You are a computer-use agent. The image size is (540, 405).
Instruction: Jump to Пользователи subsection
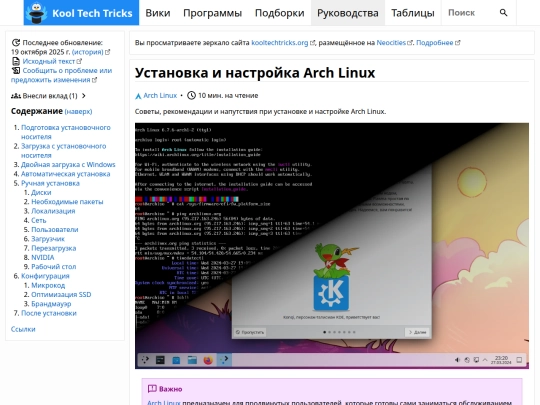point(55,230)
